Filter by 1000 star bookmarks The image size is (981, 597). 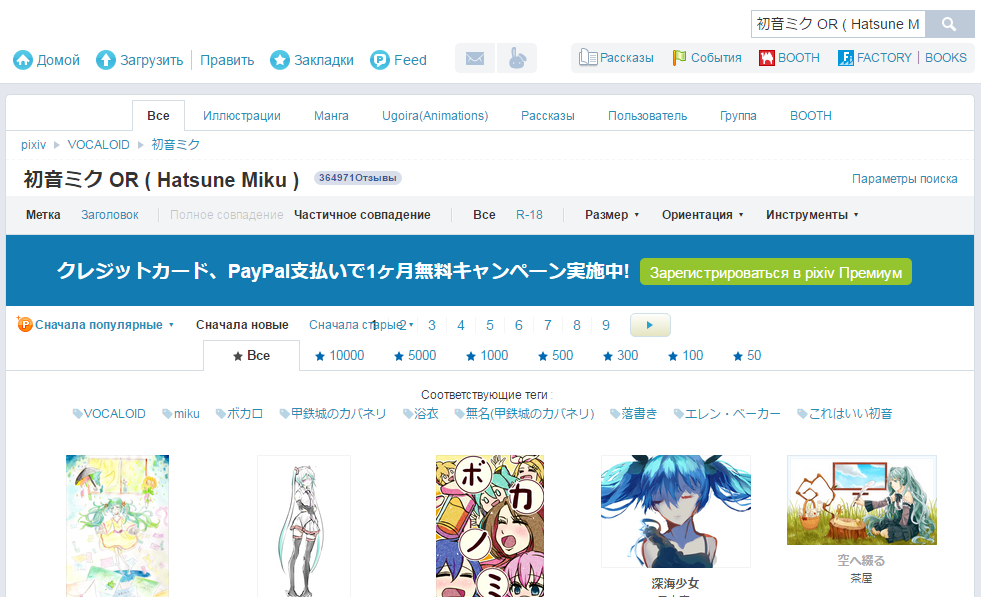pyautogui.click(x=487, y=355)
